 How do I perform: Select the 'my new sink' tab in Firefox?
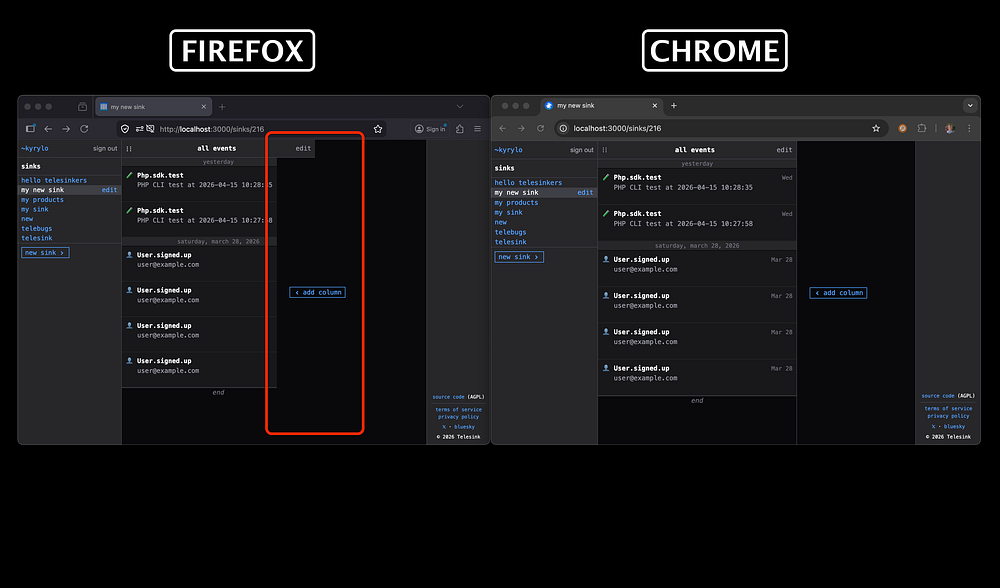click(154, 107)
